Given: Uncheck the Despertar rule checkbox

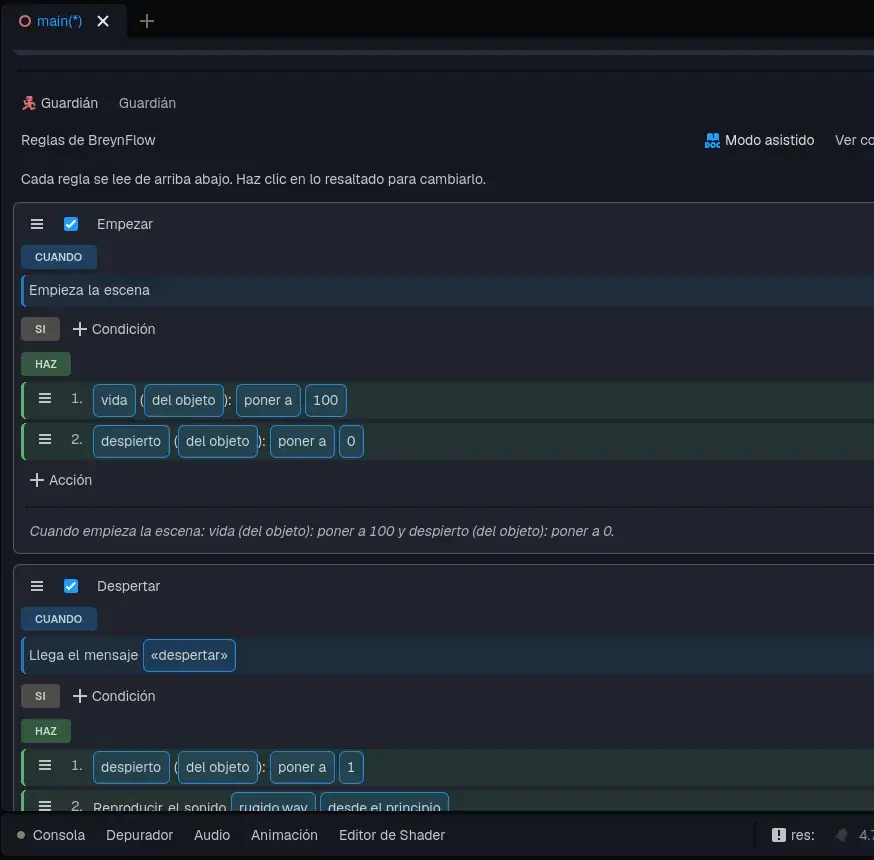Looking at the screenshot, I should click(71, 586).
